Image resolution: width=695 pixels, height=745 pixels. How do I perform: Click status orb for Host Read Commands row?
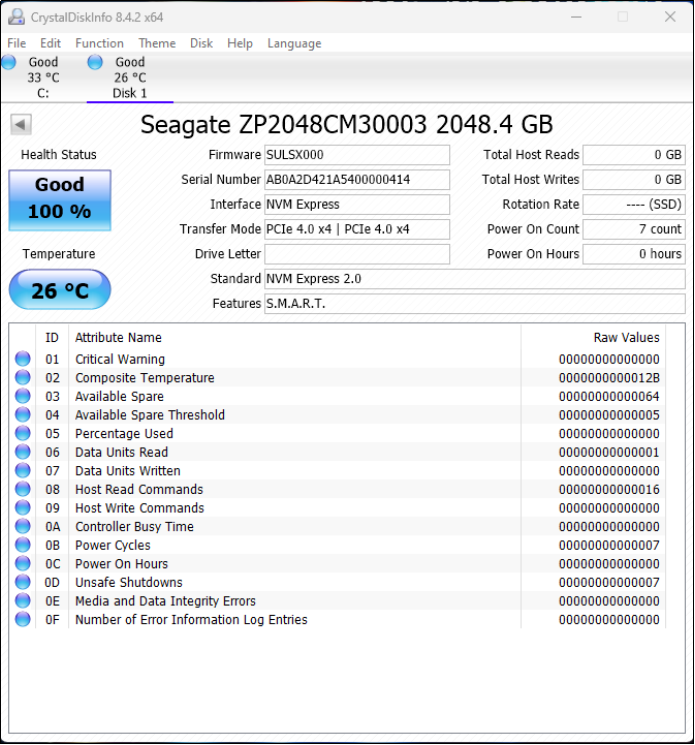pos(22,489)
